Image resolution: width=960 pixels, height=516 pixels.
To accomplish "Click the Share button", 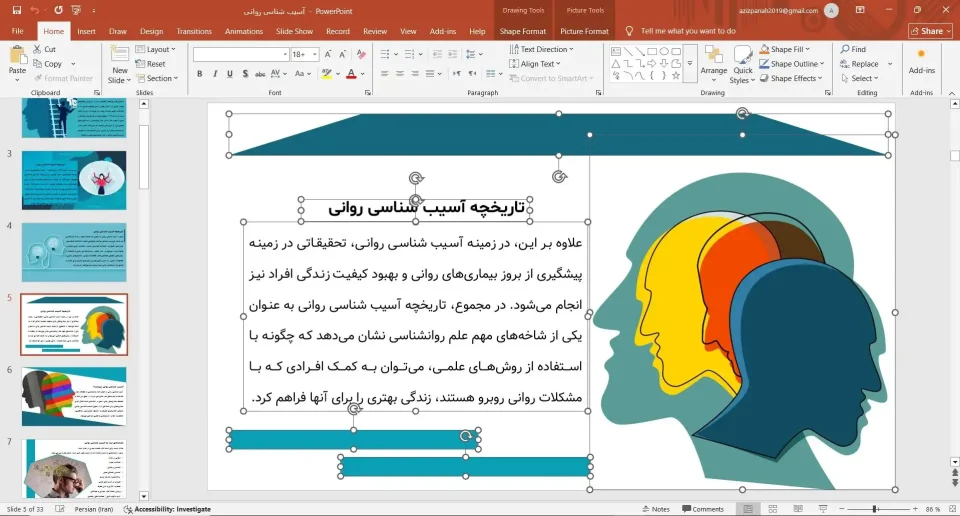I will click(931, 31).
